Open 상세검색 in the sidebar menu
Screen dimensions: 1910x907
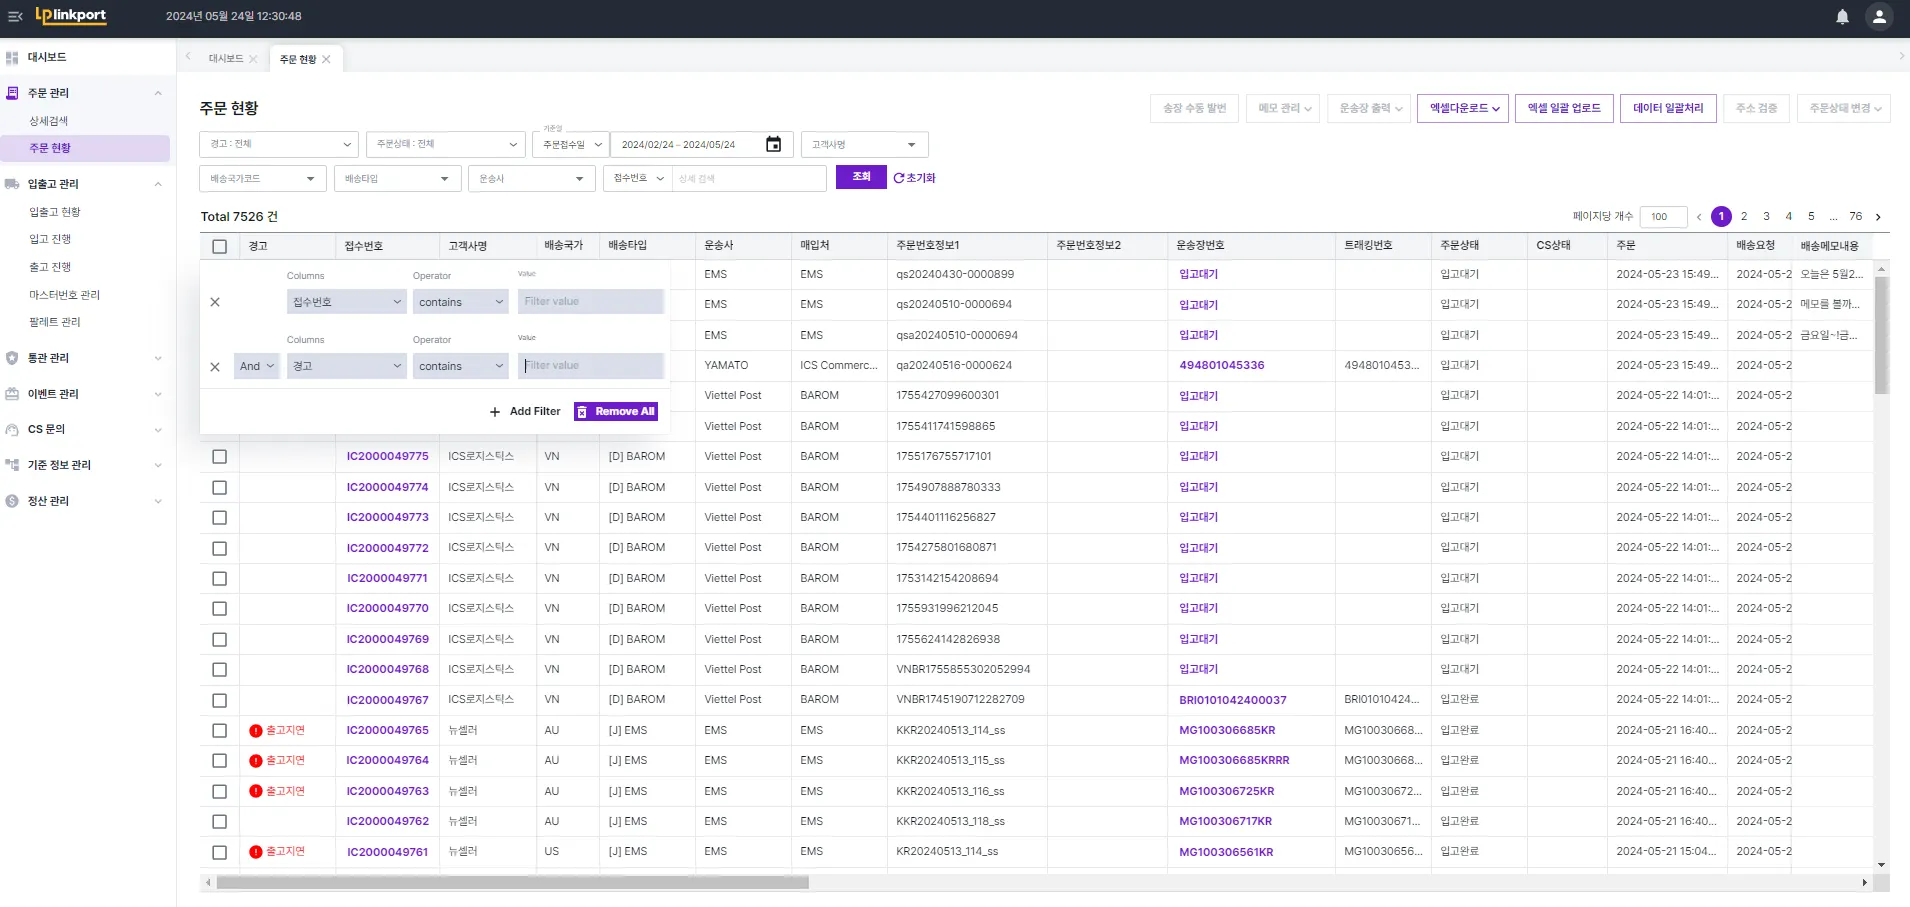pyautogui.click(x=49, y=121)
